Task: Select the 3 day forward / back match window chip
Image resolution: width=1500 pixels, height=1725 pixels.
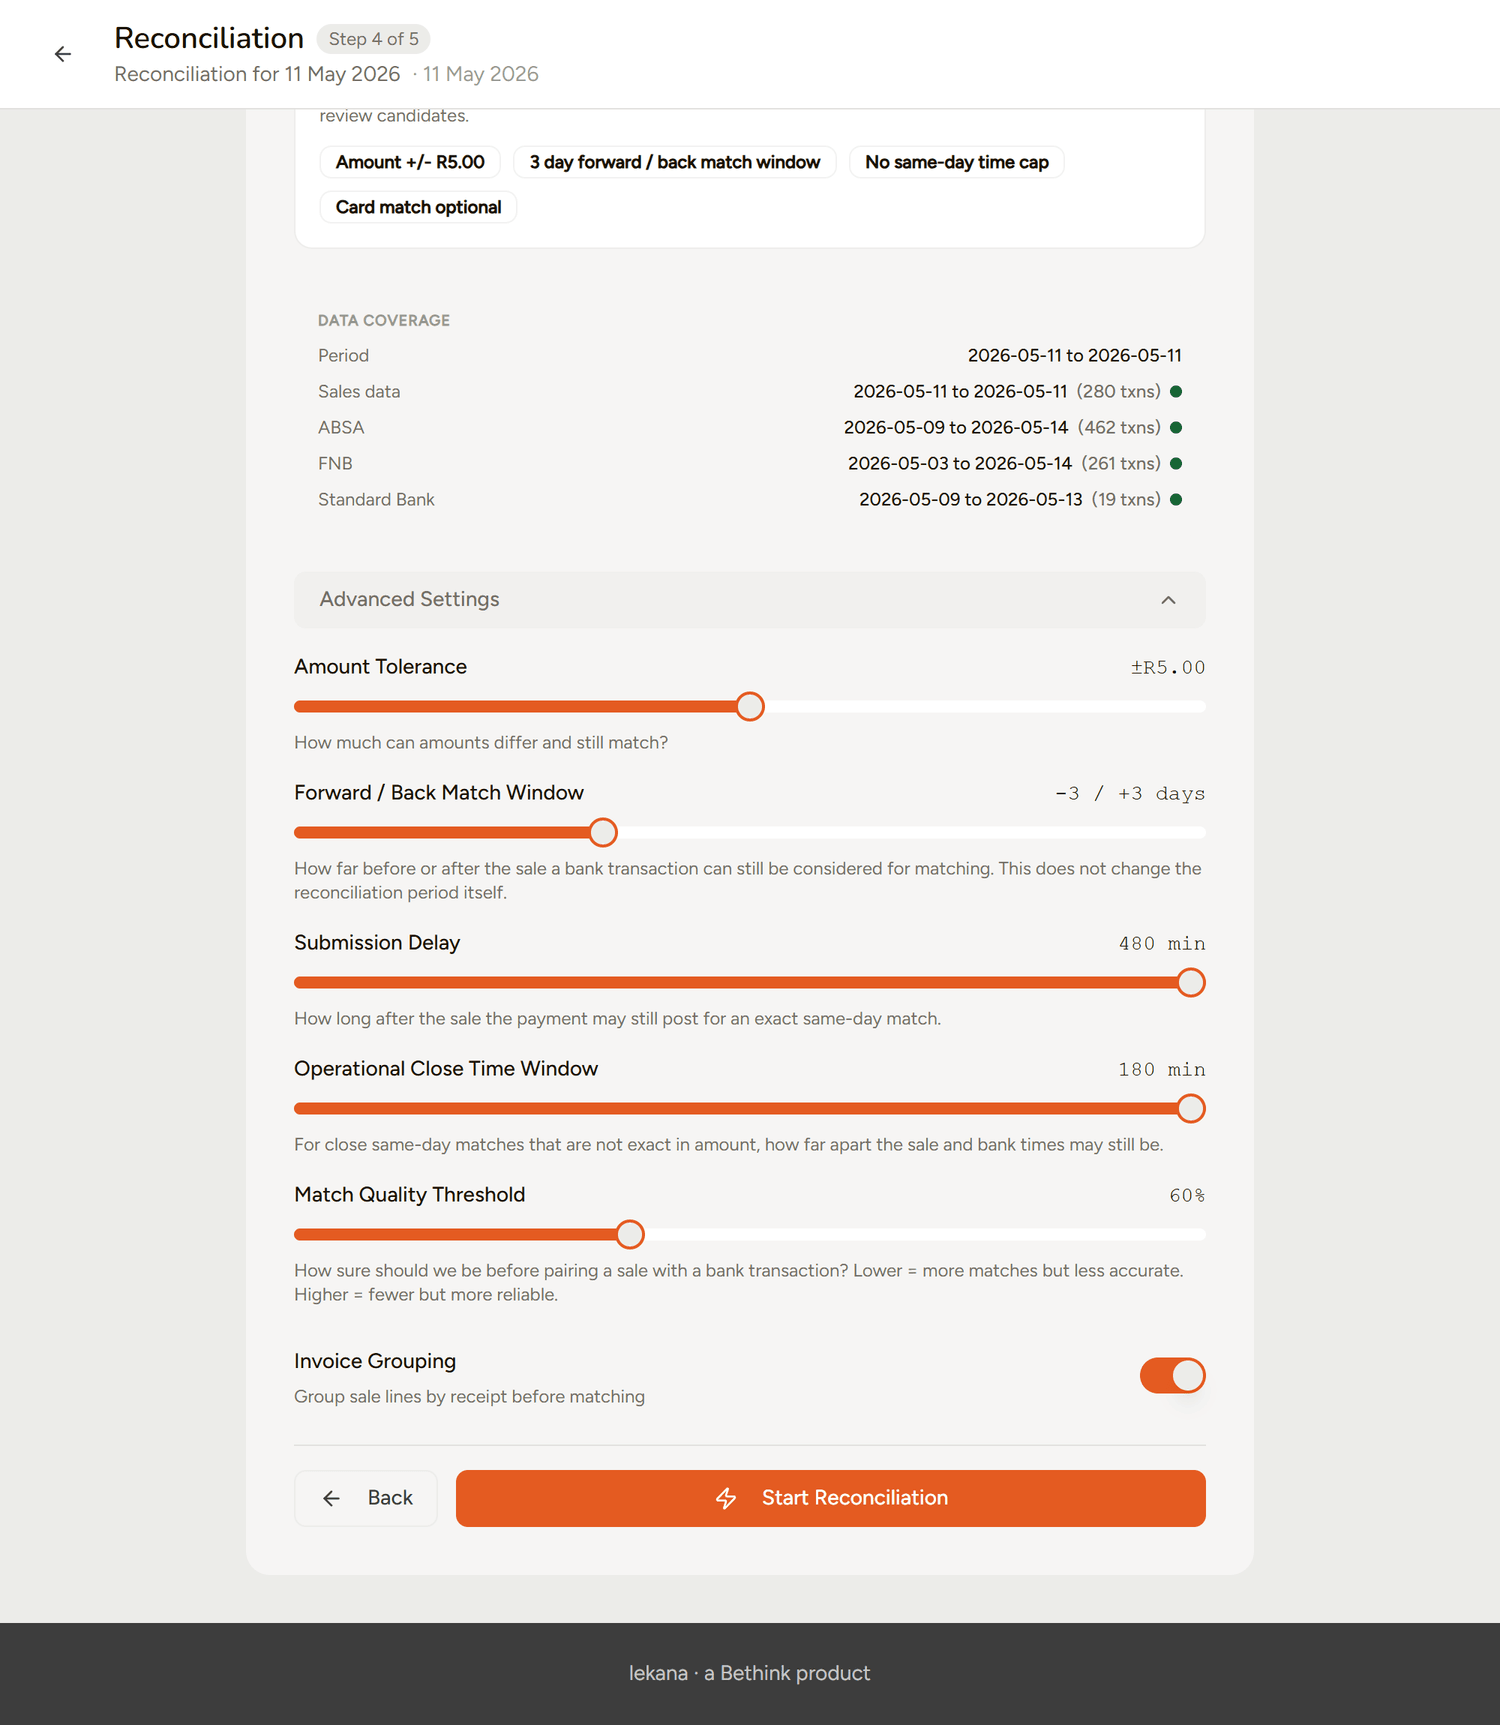Action: coord(675,162)
